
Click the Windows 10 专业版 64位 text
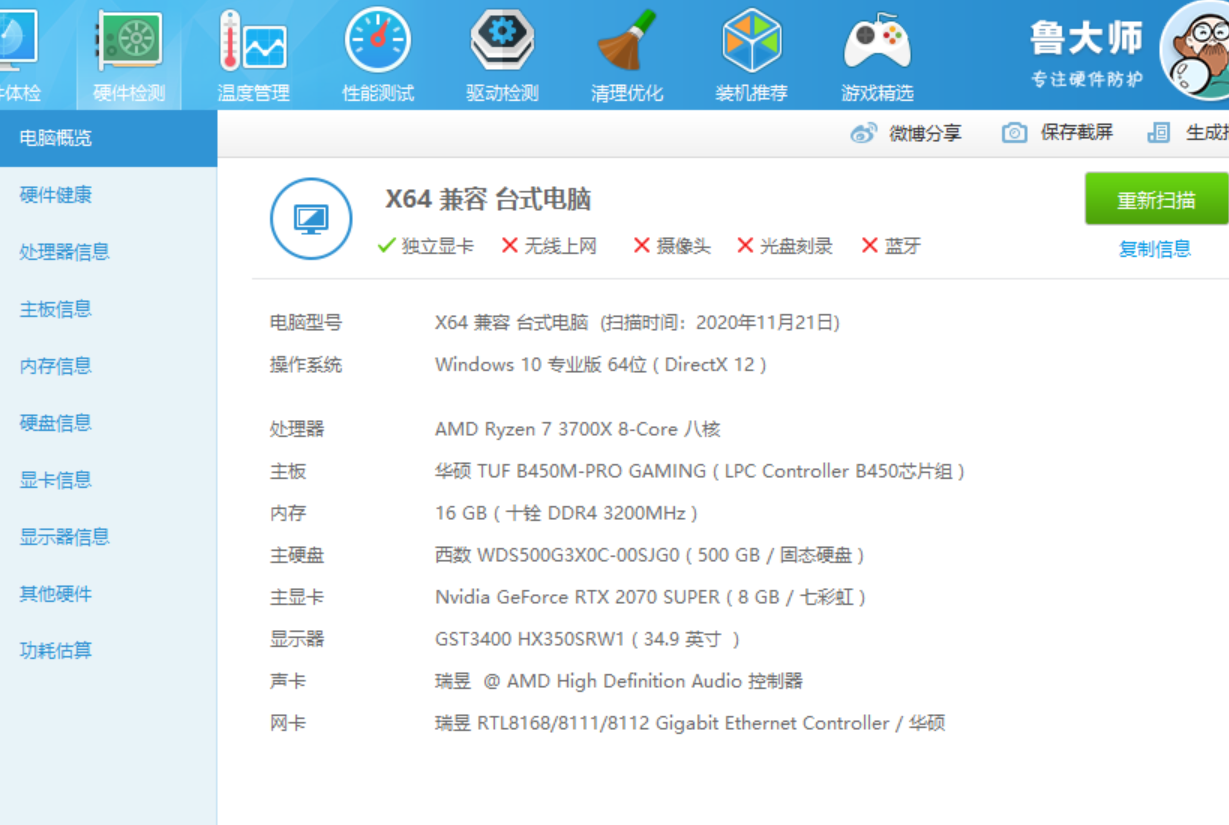(x=601, y=365)
